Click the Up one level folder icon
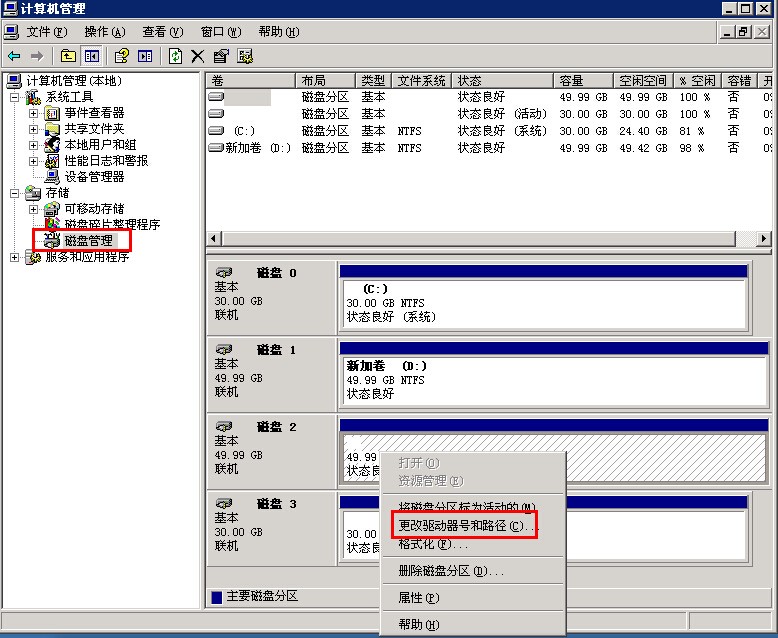Viewport: 778px width, 638px height. click(68, 56)
